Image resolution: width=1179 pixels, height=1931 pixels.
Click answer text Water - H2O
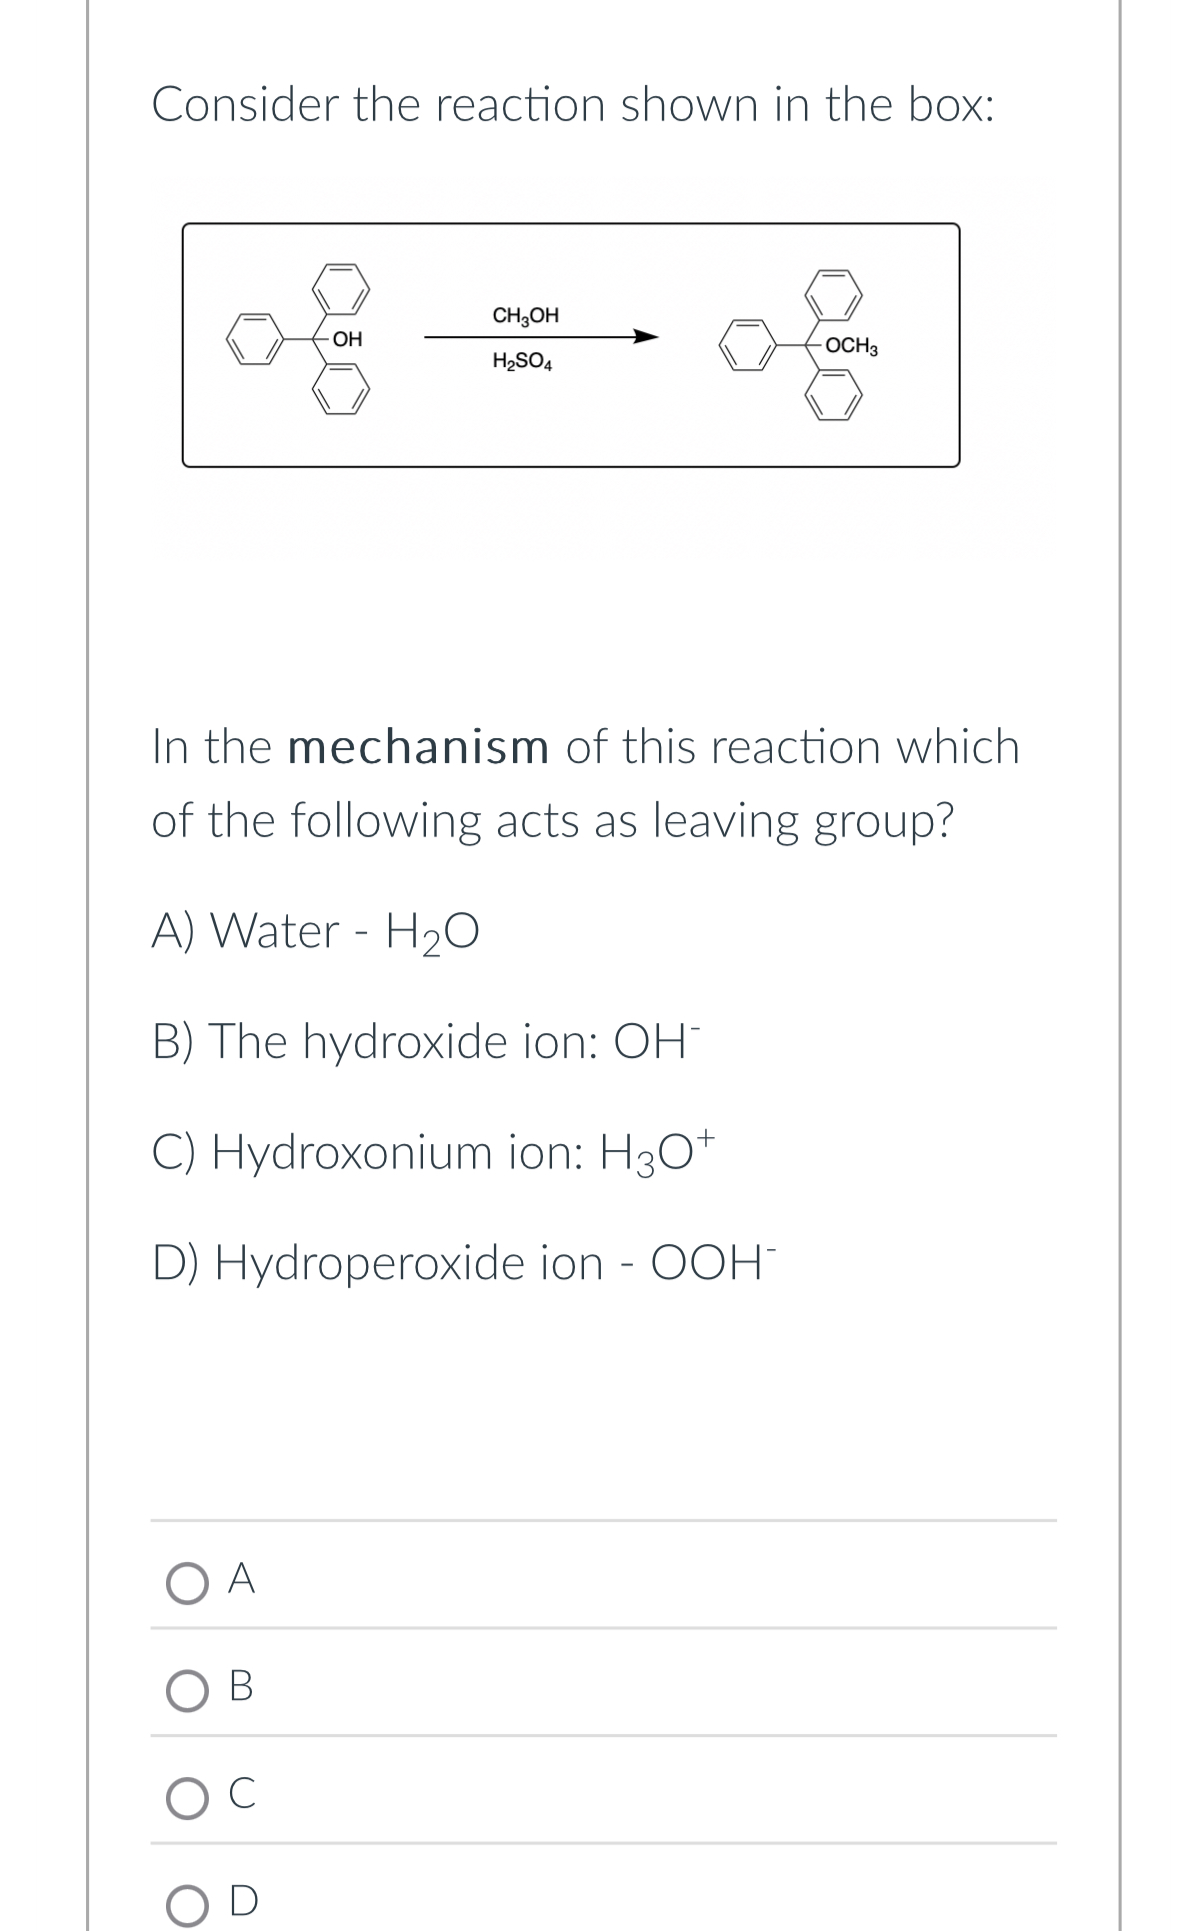(x=316, y=931)
